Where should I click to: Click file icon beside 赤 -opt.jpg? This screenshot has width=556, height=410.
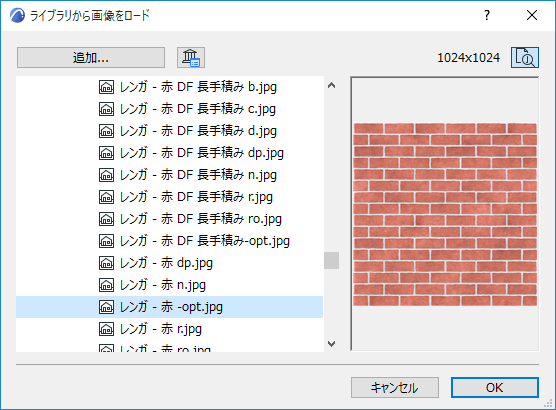click(106, 307)
